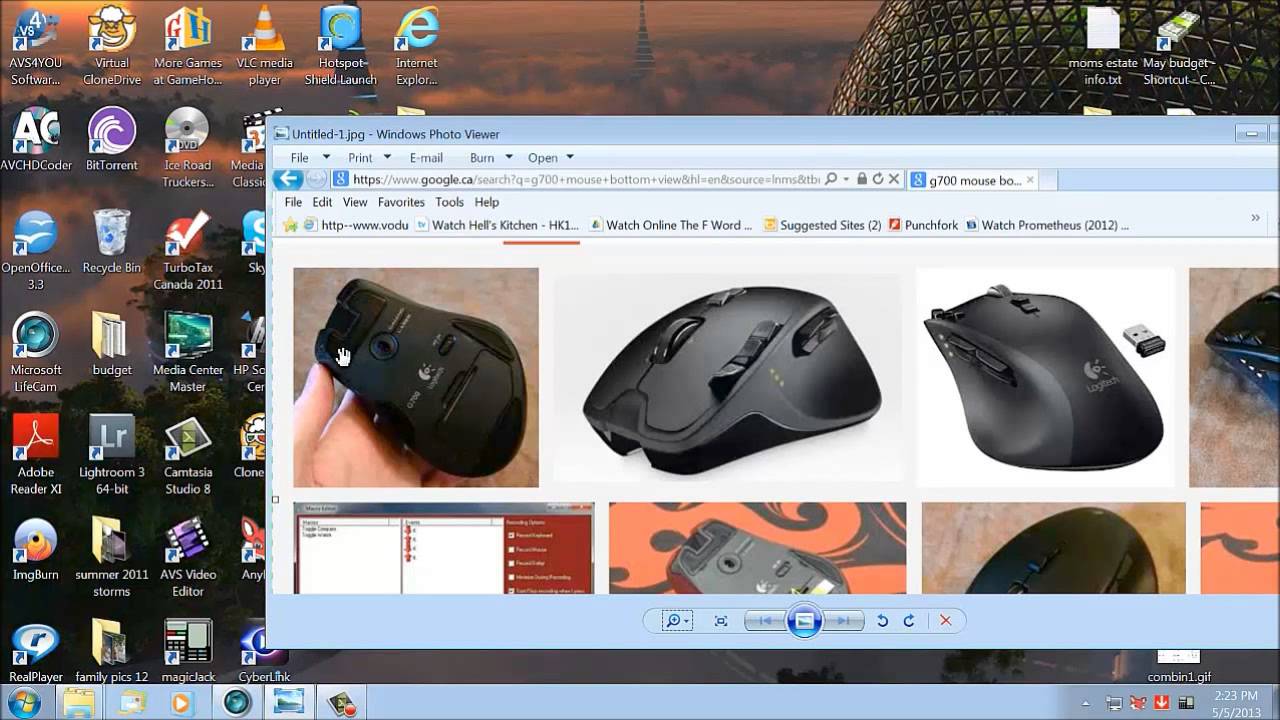Screen dimensions: 1280x720
Task: Launch ImgBurn desktop icon
Action: click(x=35, y=550)
